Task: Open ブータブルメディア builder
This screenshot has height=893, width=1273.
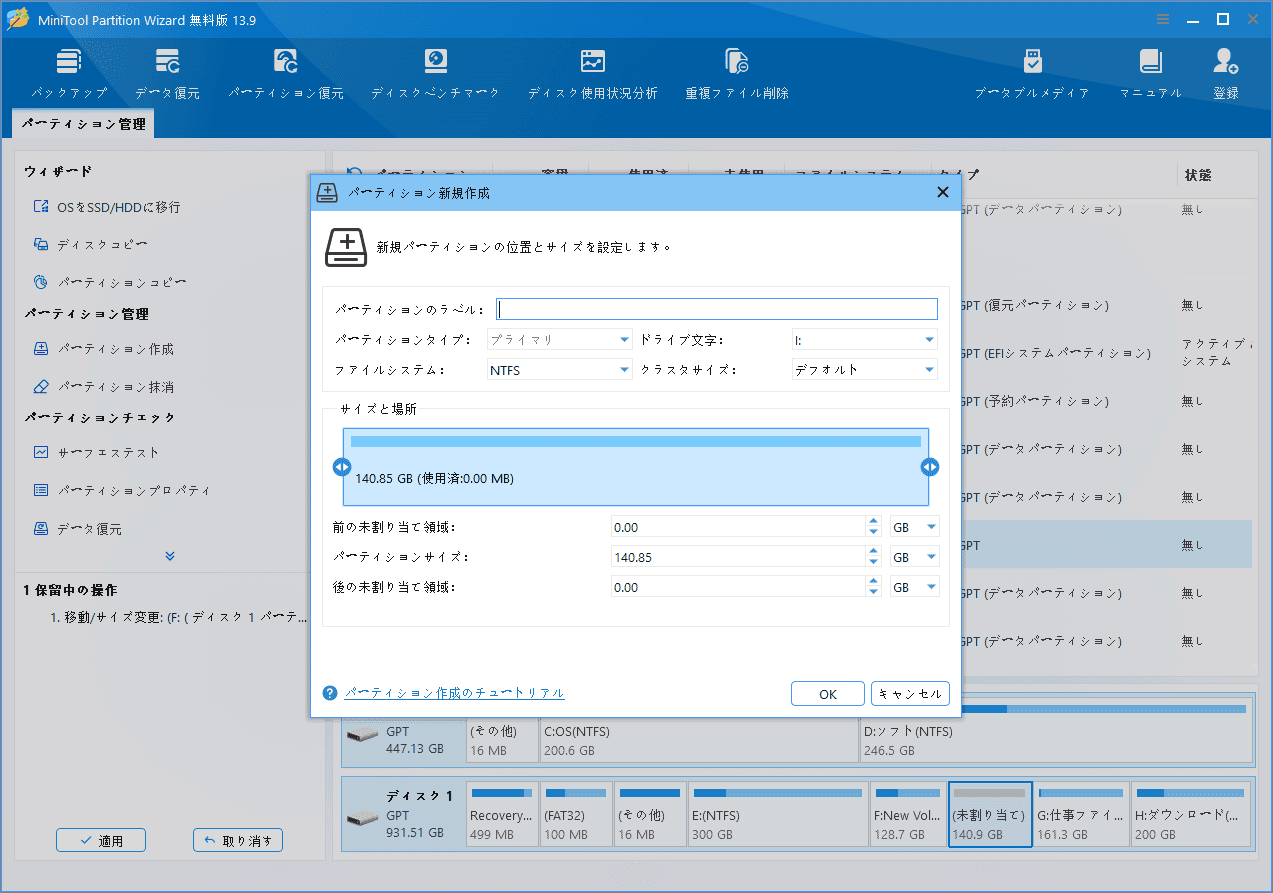Action: coord(1033,73)
